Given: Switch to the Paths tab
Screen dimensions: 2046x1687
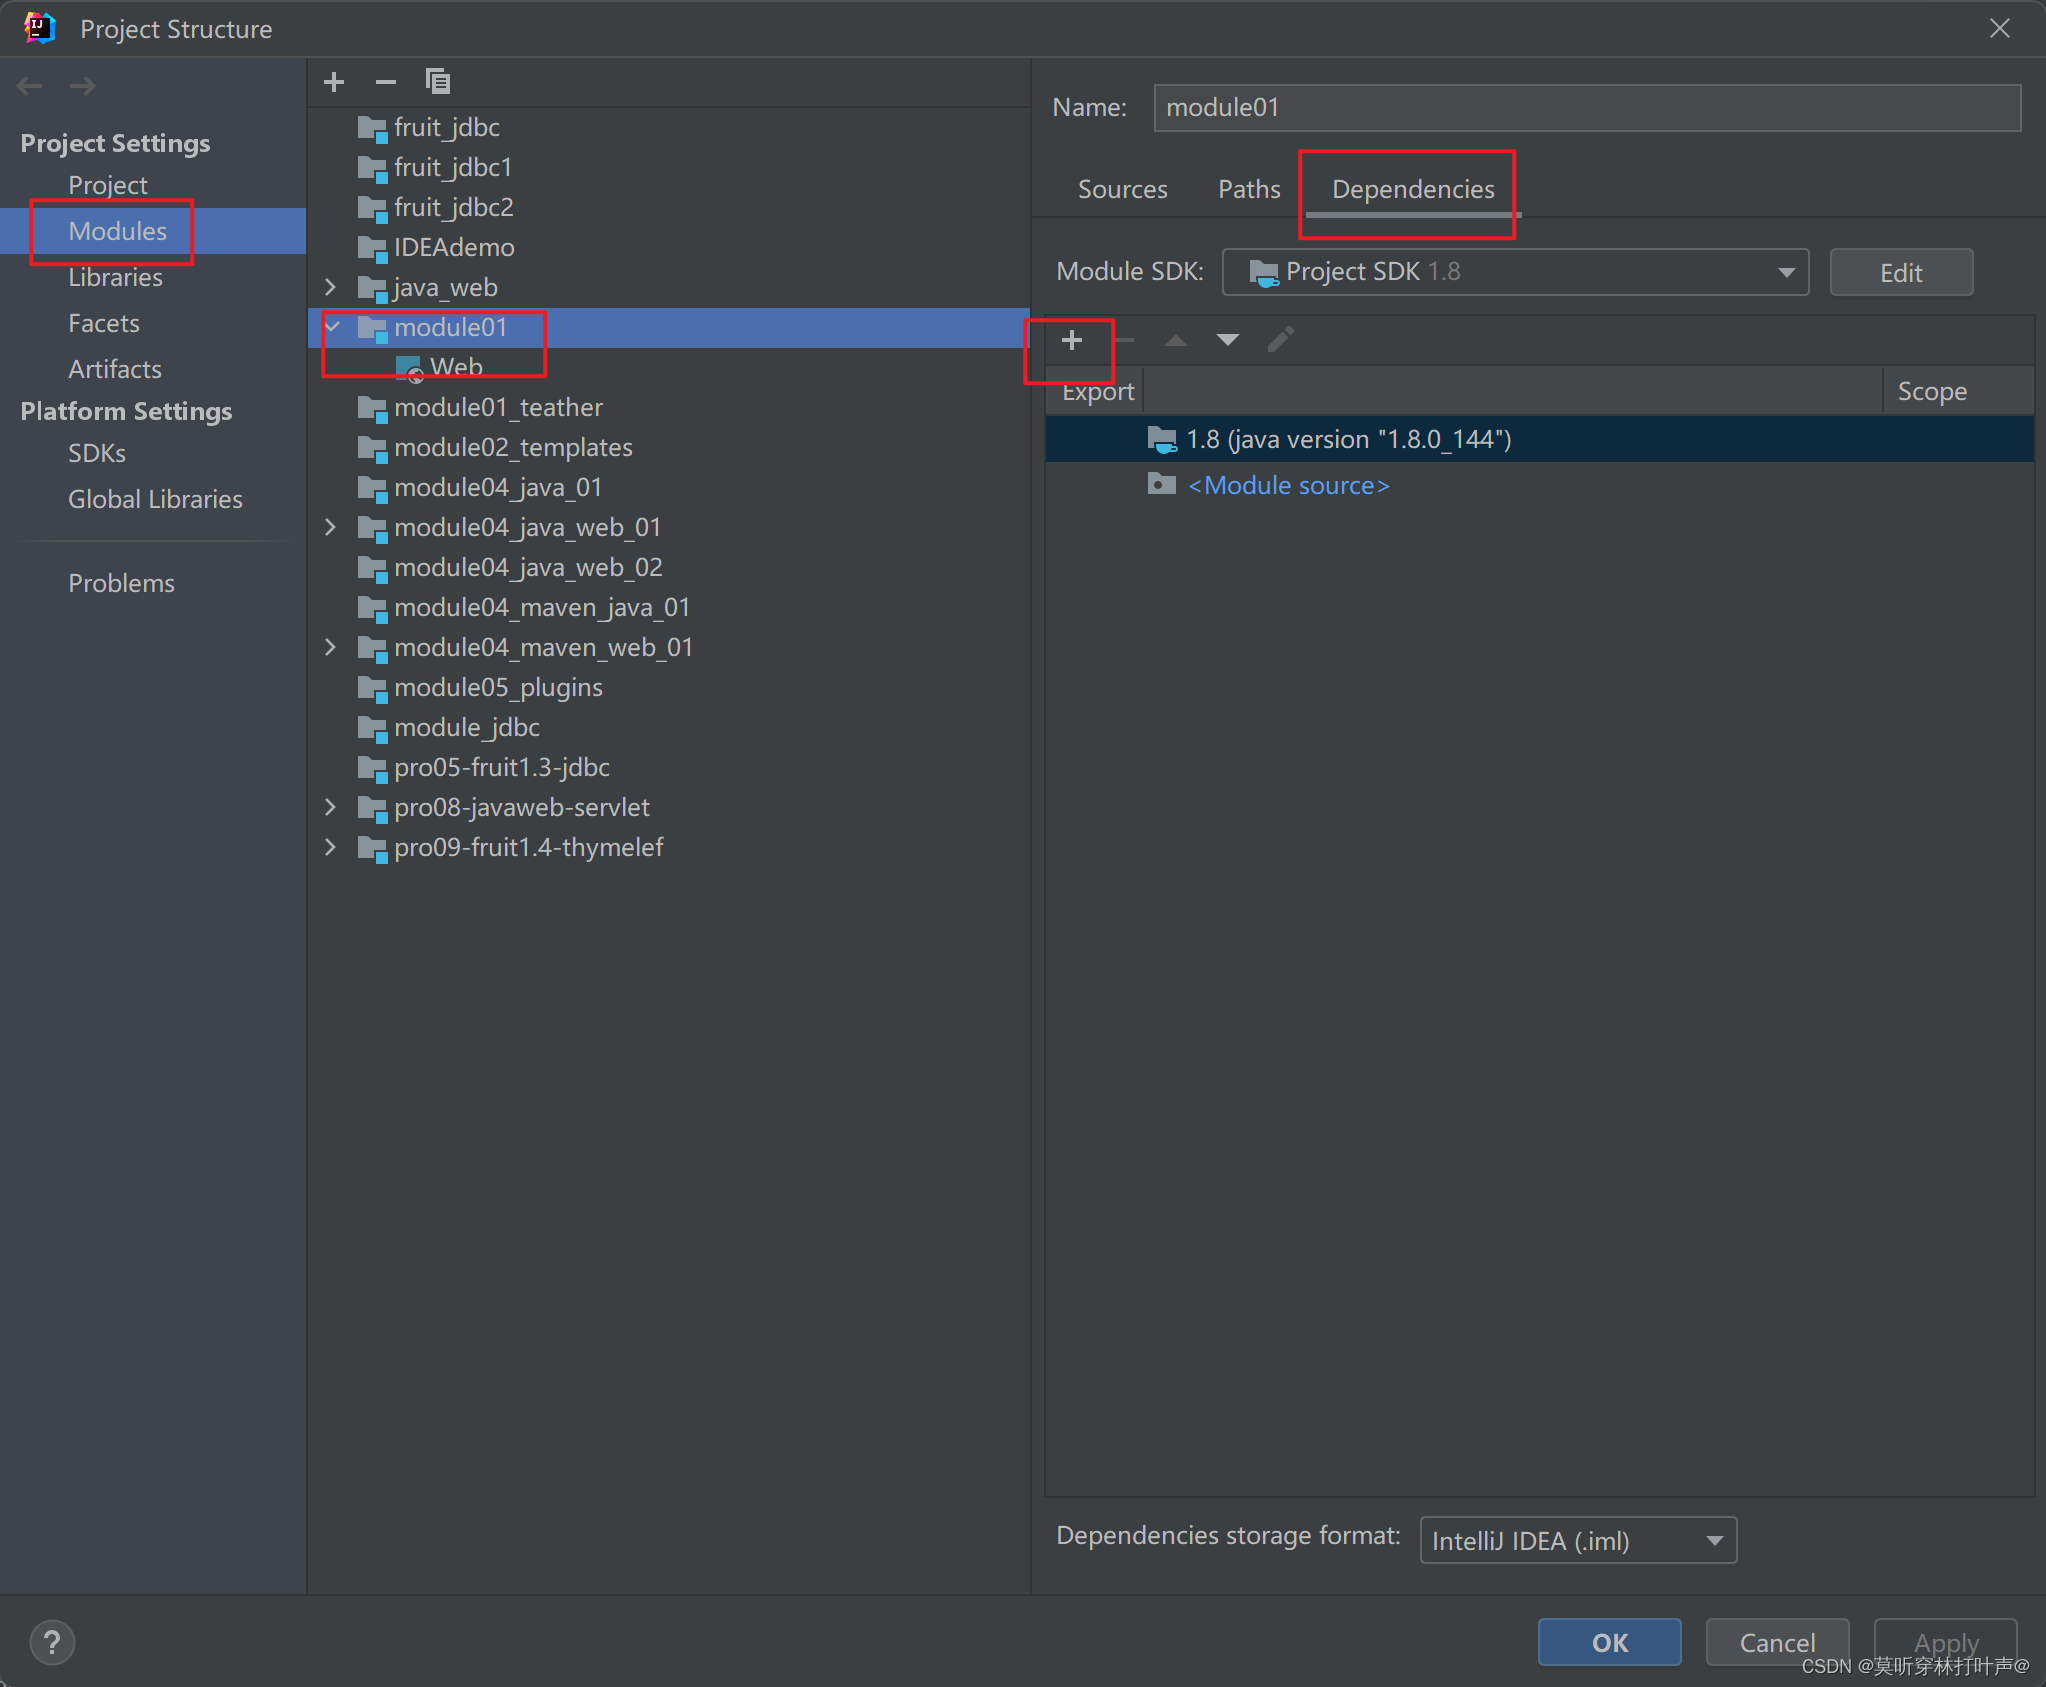Looking at the screenshot, I should pyautogui.click(x=1249, y=189).
